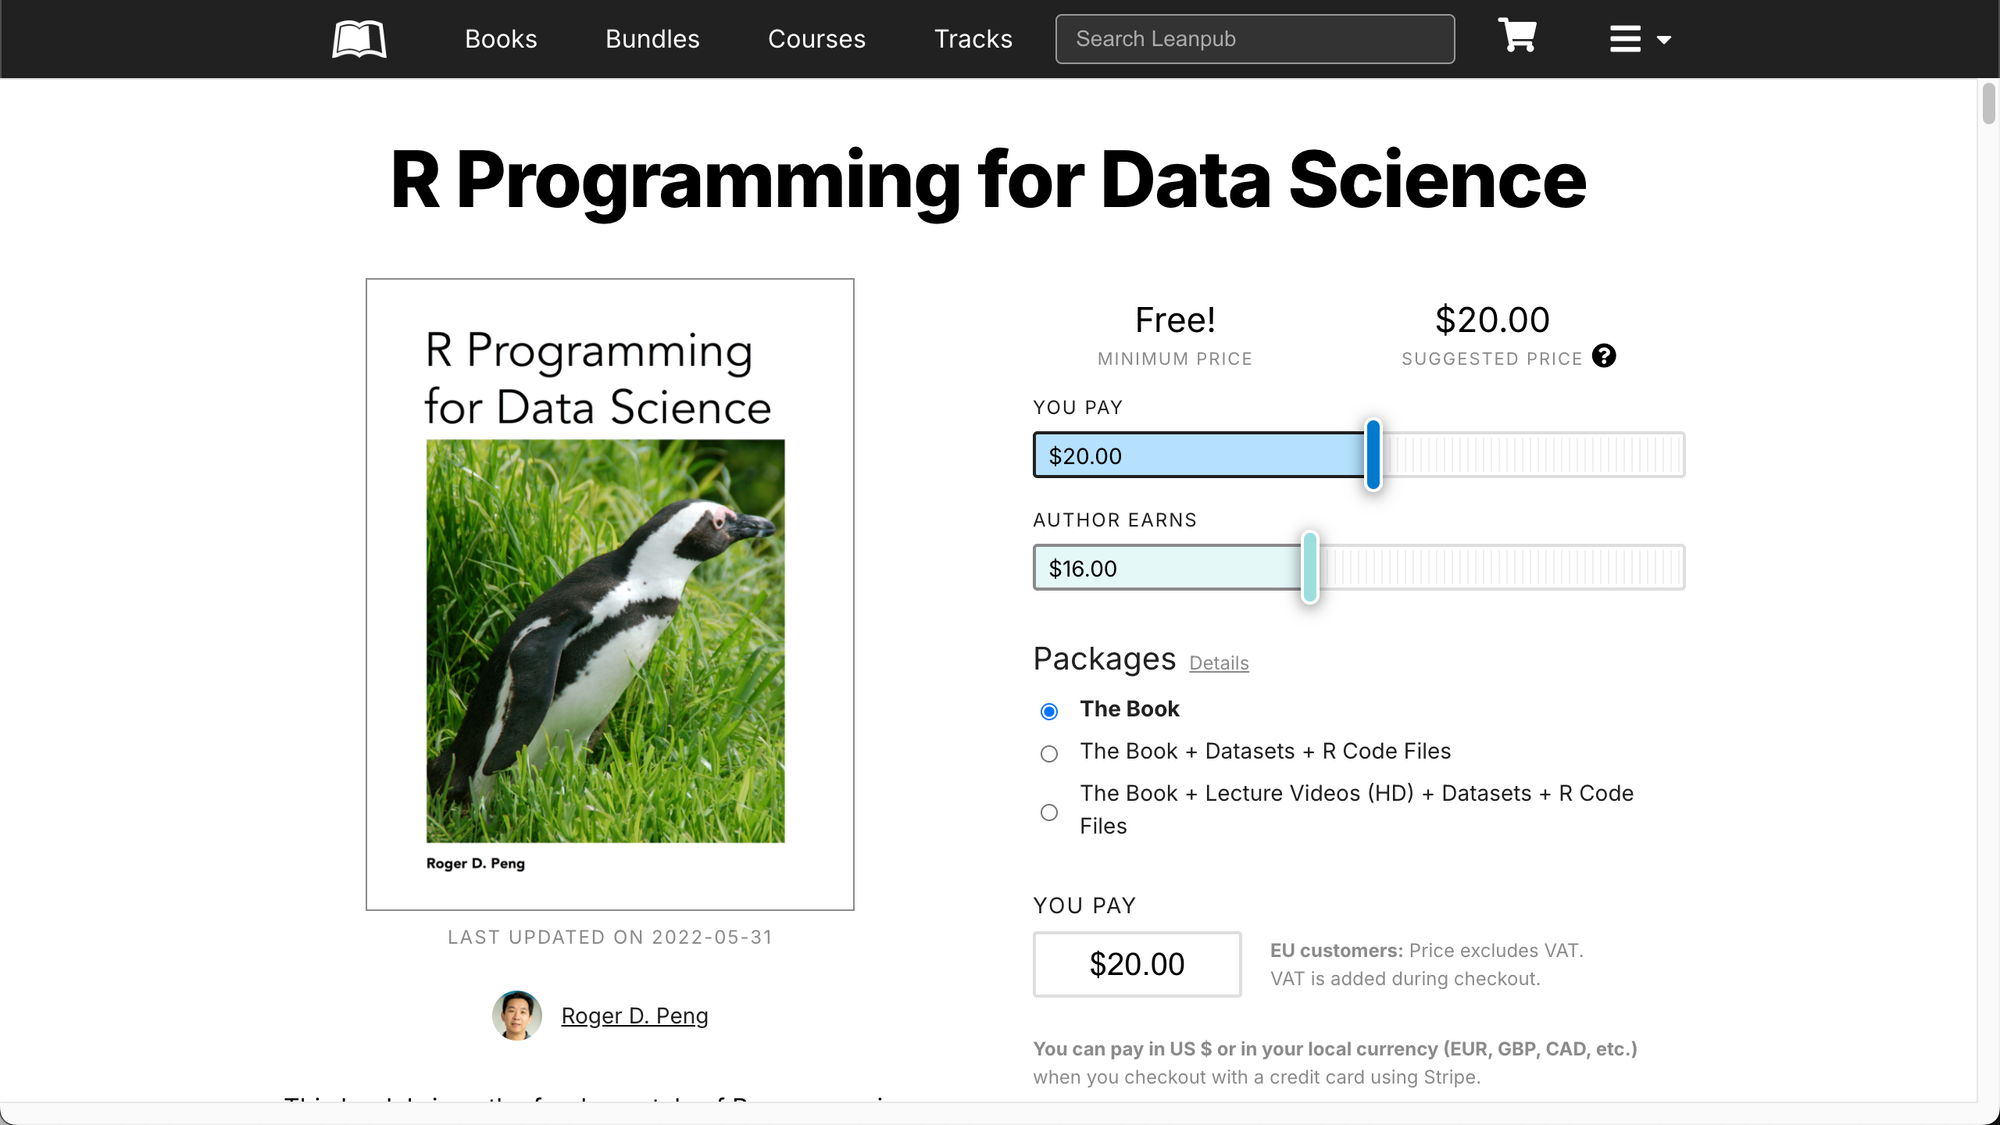
Task: Navigate to Courses
Action: pyautogui.click(x=816, y=39)
